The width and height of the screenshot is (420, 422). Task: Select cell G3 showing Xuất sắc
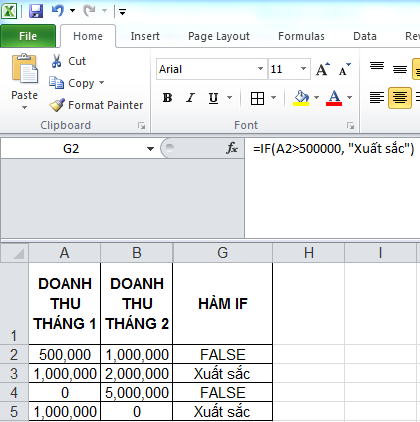point(223,373)
